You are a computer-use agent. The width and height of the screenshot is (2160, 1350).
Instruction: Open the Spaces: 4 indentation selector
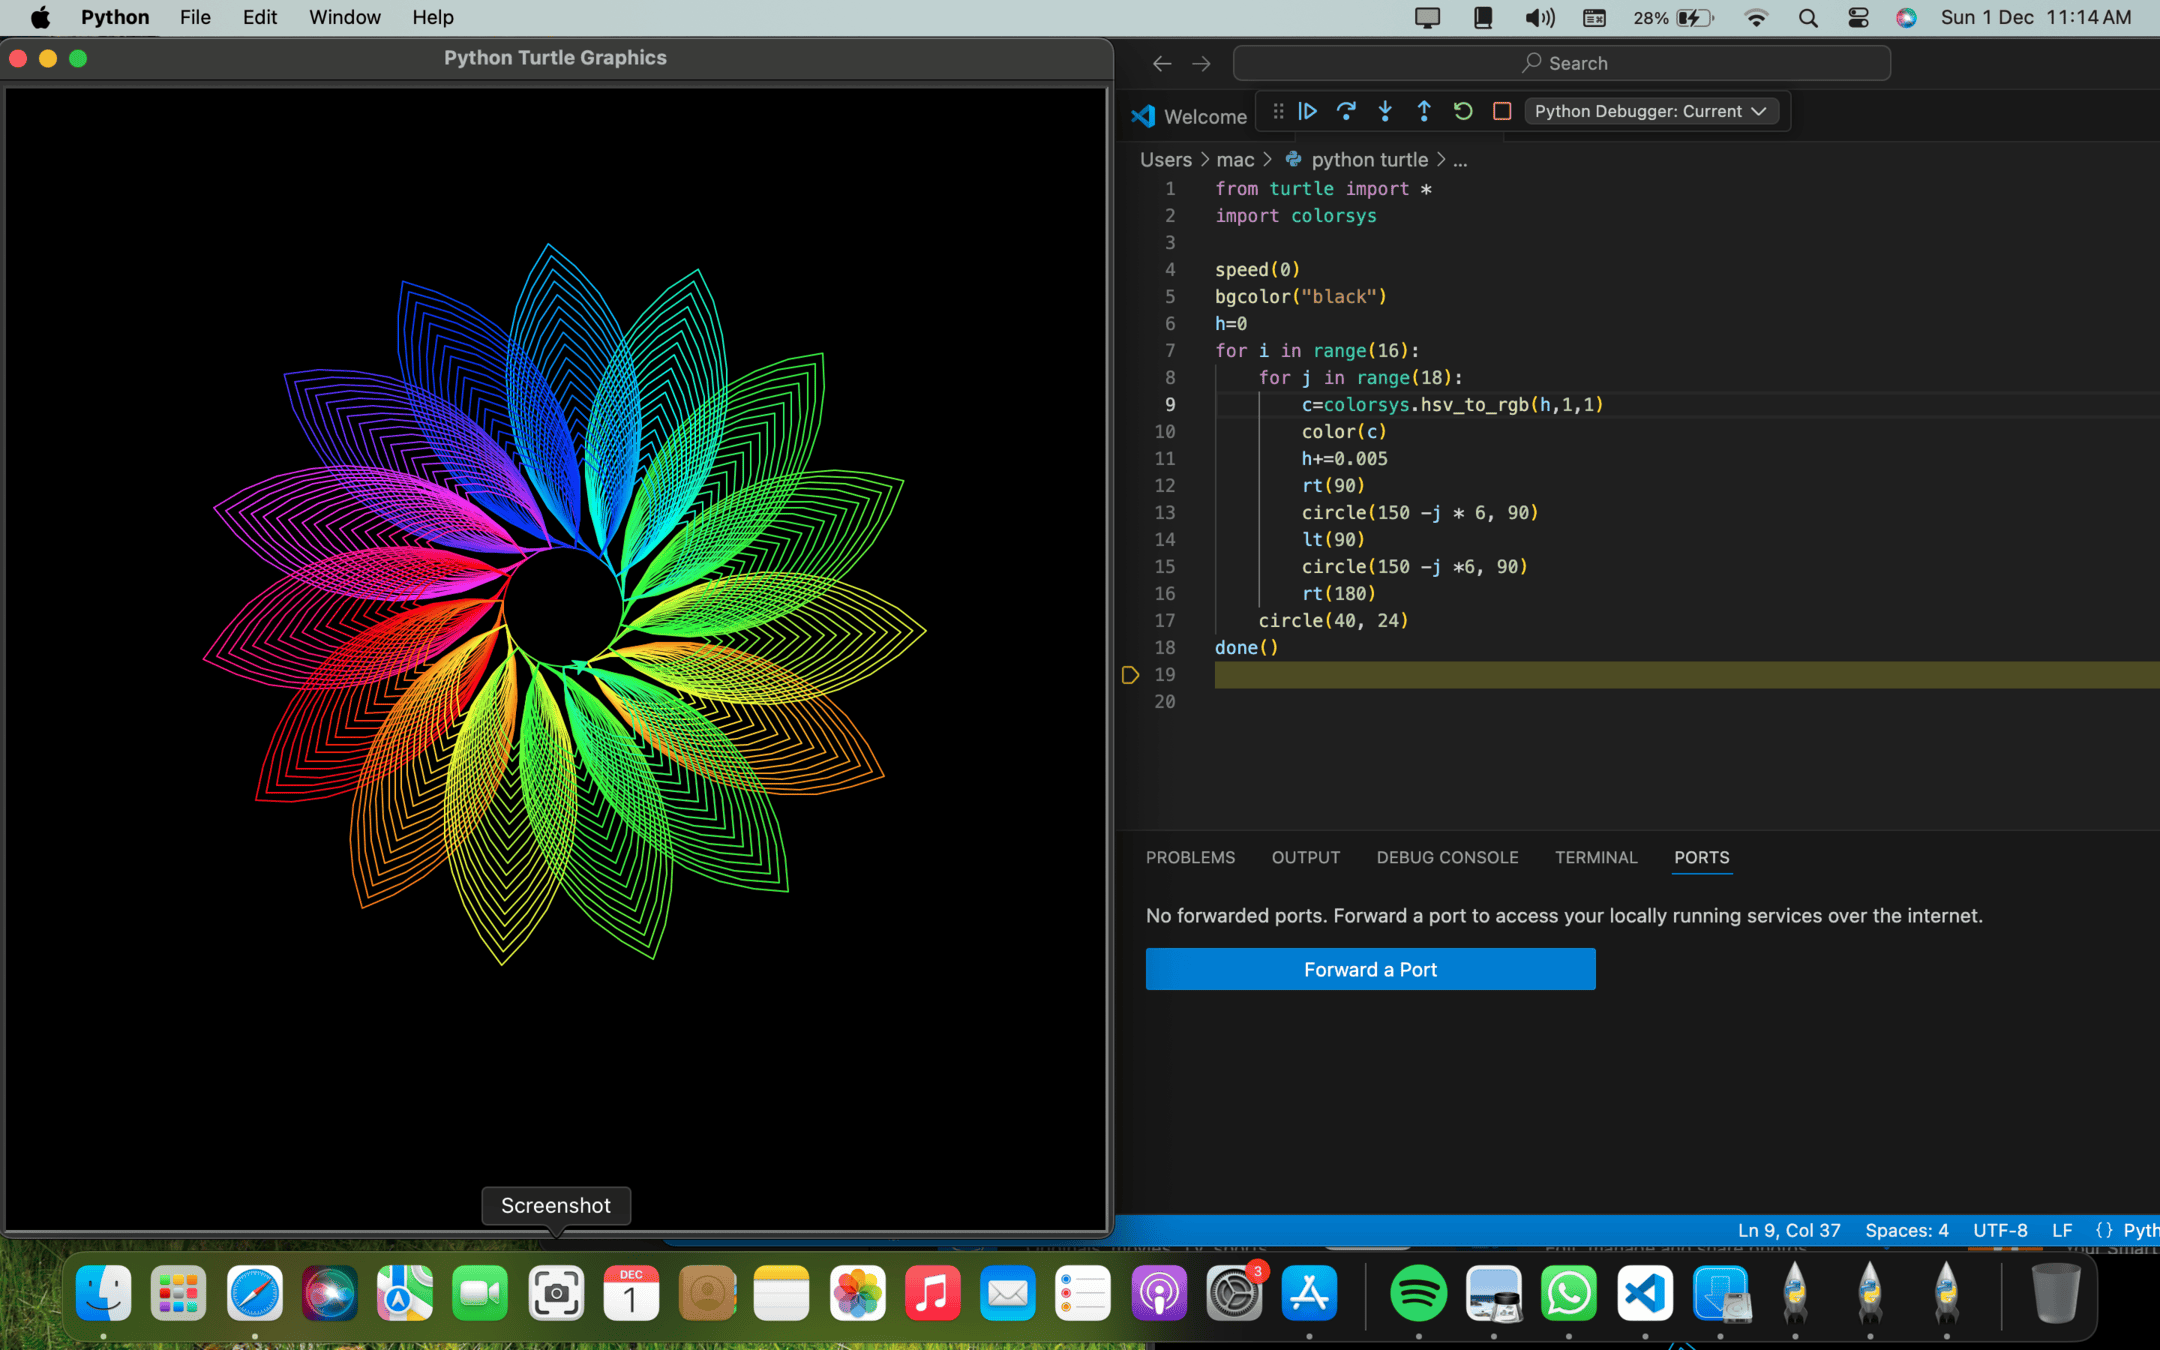point(1906,1230)
